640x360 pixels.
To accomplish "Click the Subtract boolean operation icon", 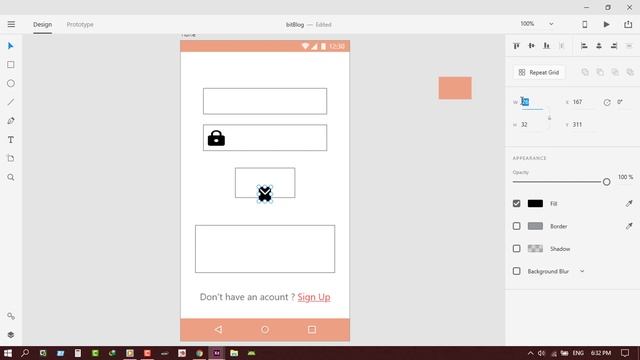I will (600, 72).
